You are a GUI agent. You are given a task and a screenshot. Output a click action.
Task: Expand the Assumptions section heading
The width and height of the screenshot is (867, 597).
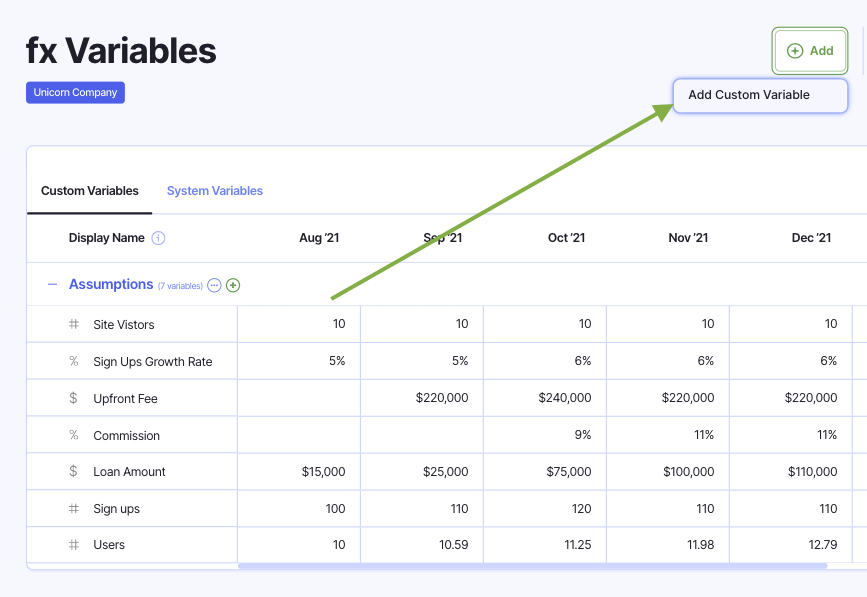pos(110,285)
